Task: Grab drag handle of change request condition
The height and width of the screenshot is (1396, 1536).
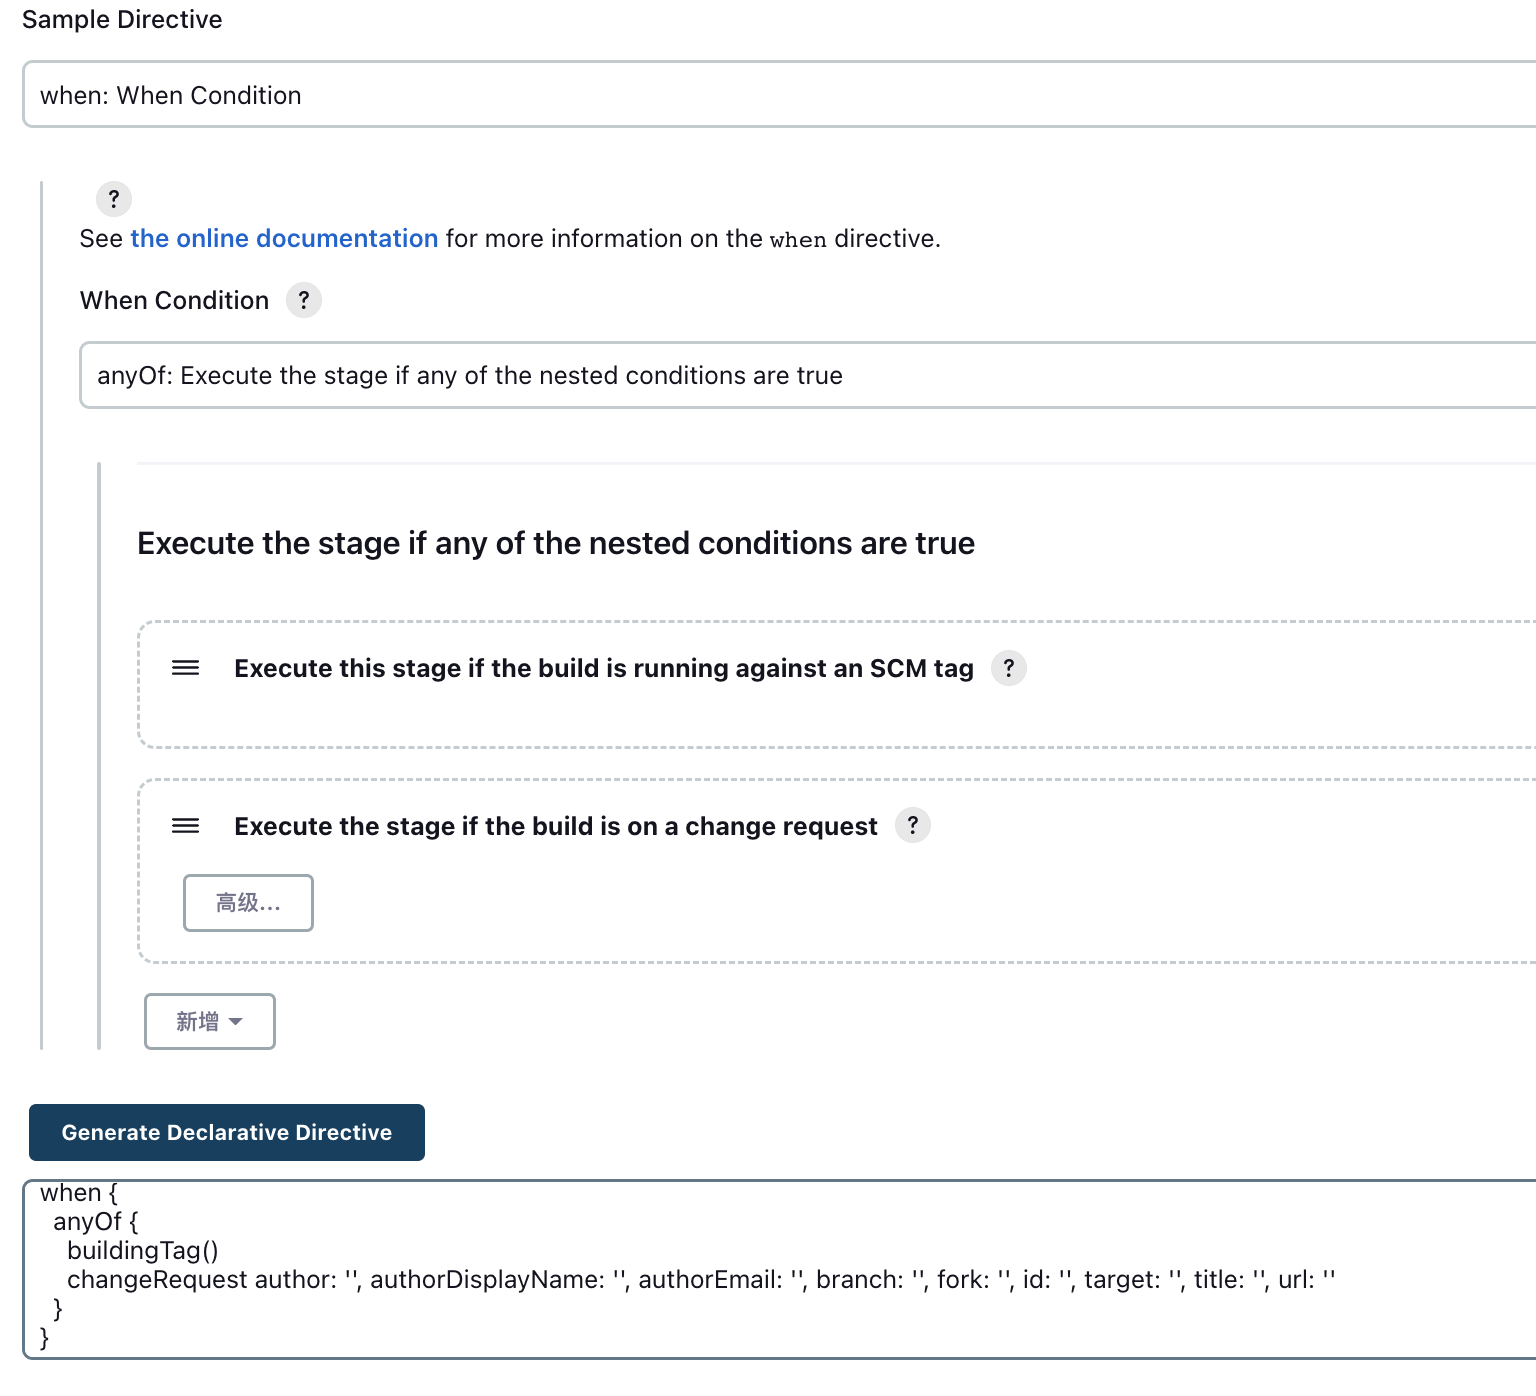Action: [x=186, y=826]
